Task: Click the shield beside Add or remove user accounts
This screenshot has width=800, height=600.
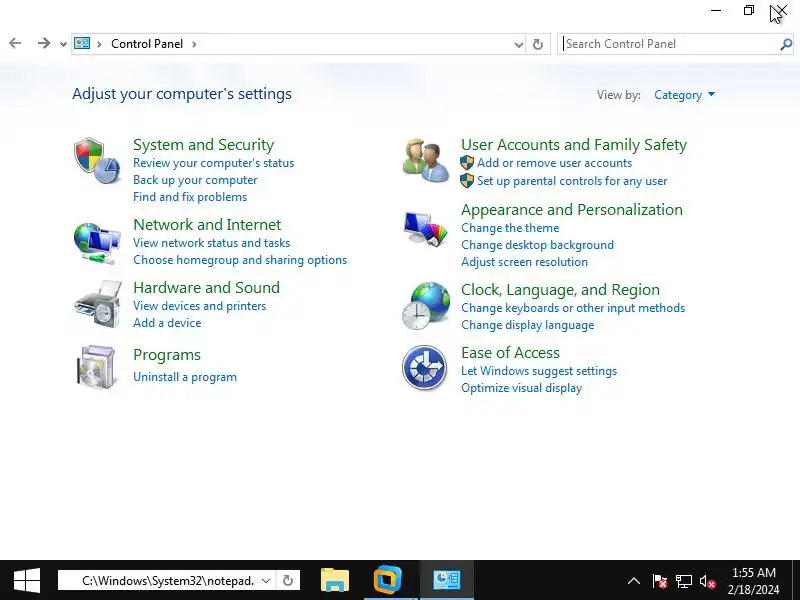Action: [467, 163]
